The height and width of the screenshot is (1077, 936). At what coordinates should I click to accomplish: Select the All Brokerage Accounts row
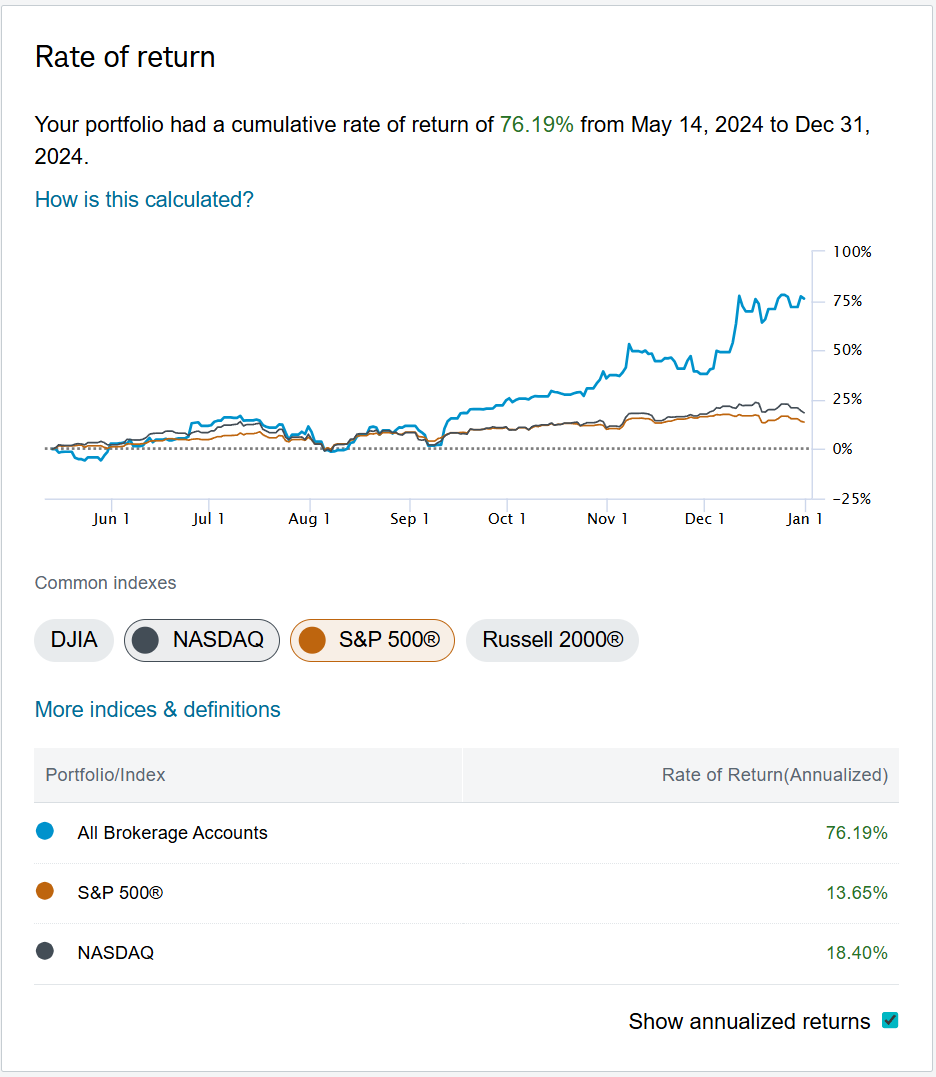point(172,833)
